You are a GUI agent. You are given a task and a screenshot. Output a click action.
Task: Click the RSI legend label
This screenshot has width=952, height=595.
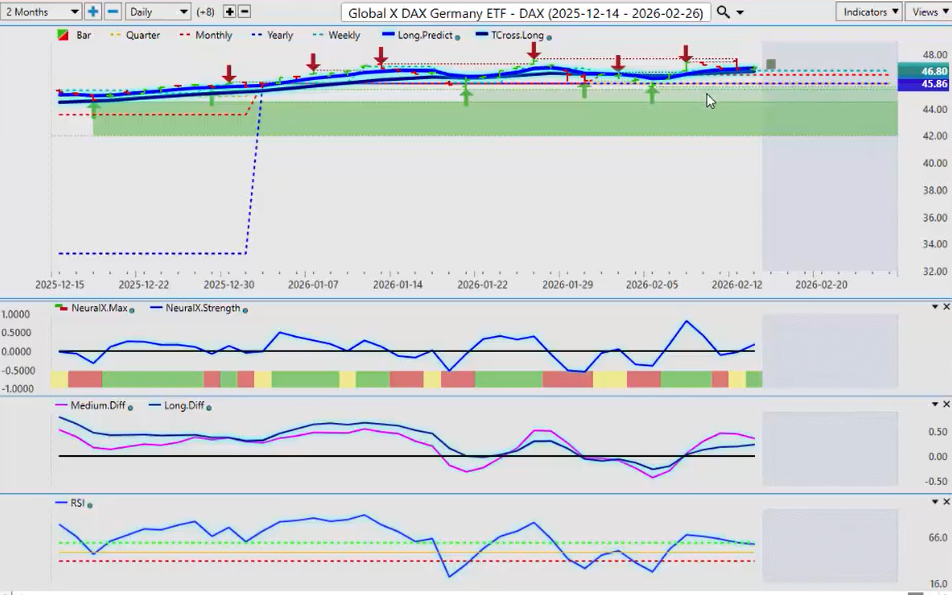point(77,504)
